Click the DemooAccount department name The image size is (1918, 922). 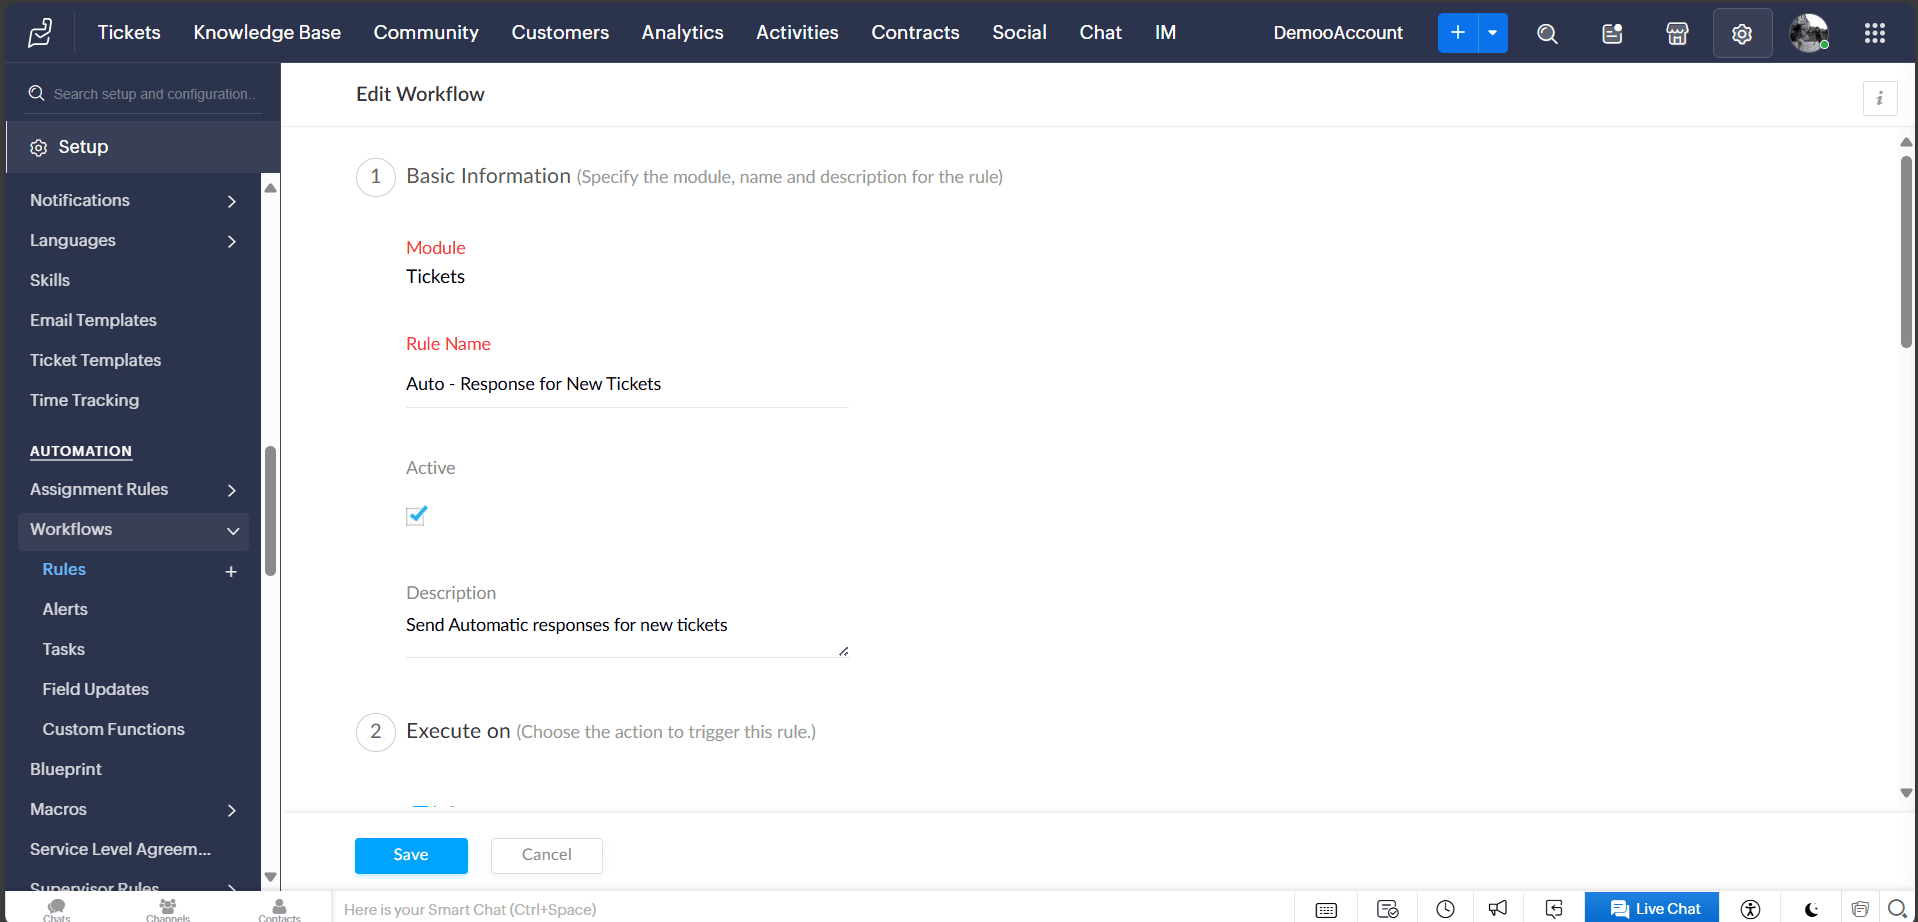coord(1338,33)
